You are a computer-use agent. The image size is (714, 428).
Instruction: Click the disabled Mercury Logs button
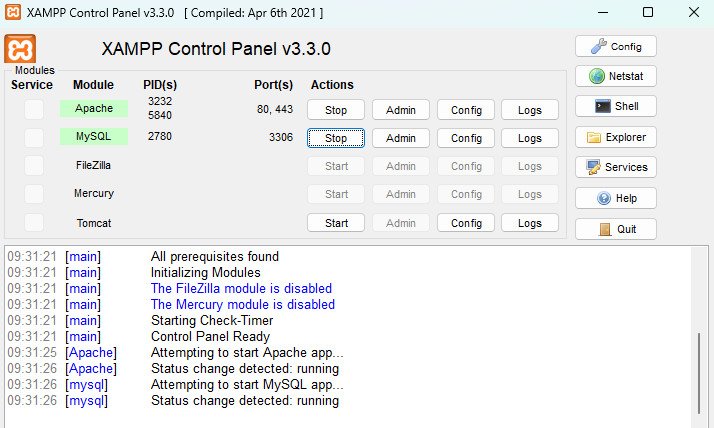[x=530, y=194]
